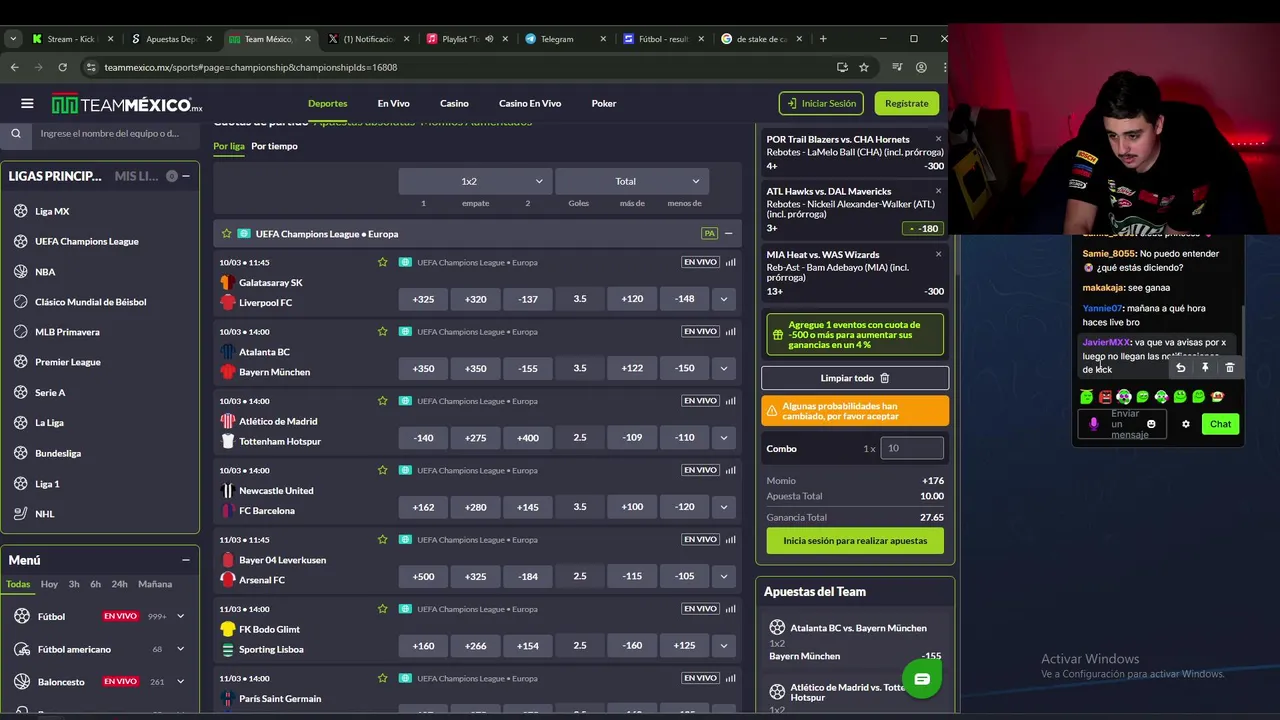The width and height of the screenshot is (1280, 720).
Task: Expand more markets for Atlético vs Tottenham
Action: (x=724, y=437)
